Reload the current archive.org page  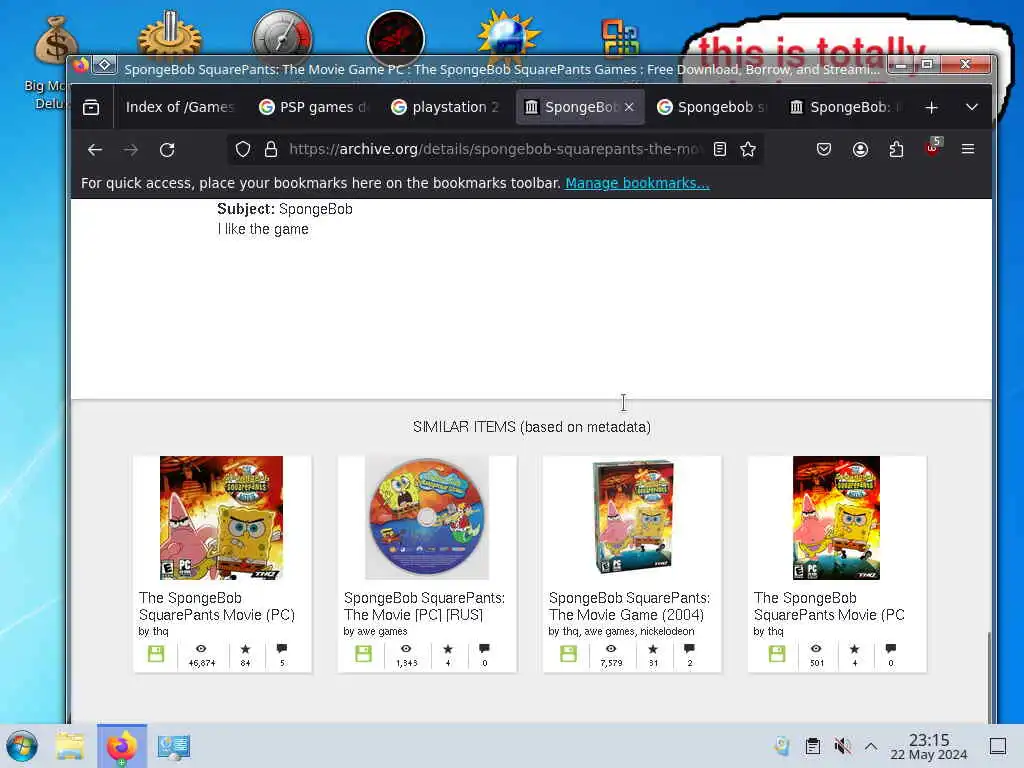click(x=167, y=150)
